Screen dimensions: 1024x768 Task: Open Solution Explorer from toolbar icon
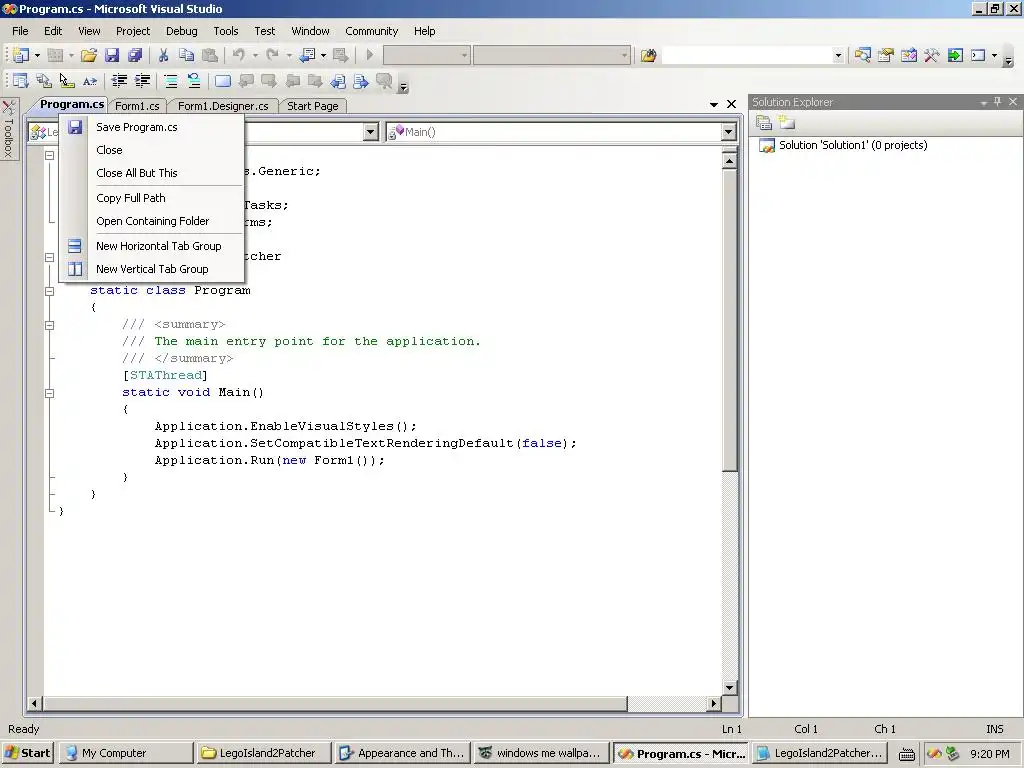click(x=862, y=56)
